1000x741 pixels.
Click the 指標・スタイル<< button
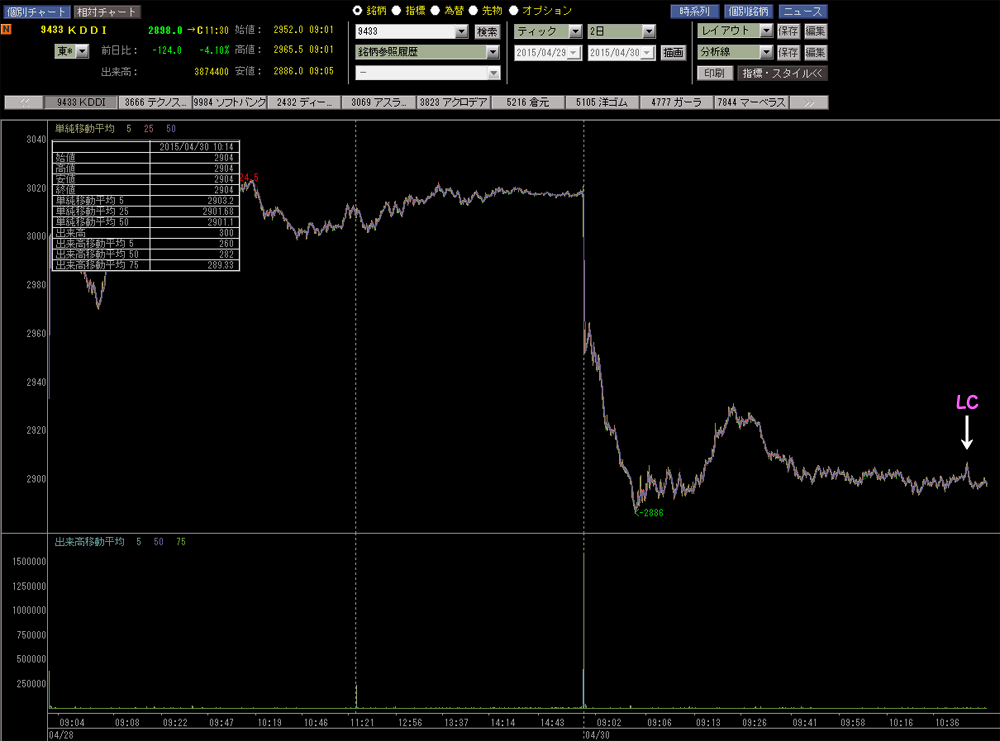pos(783,73)
